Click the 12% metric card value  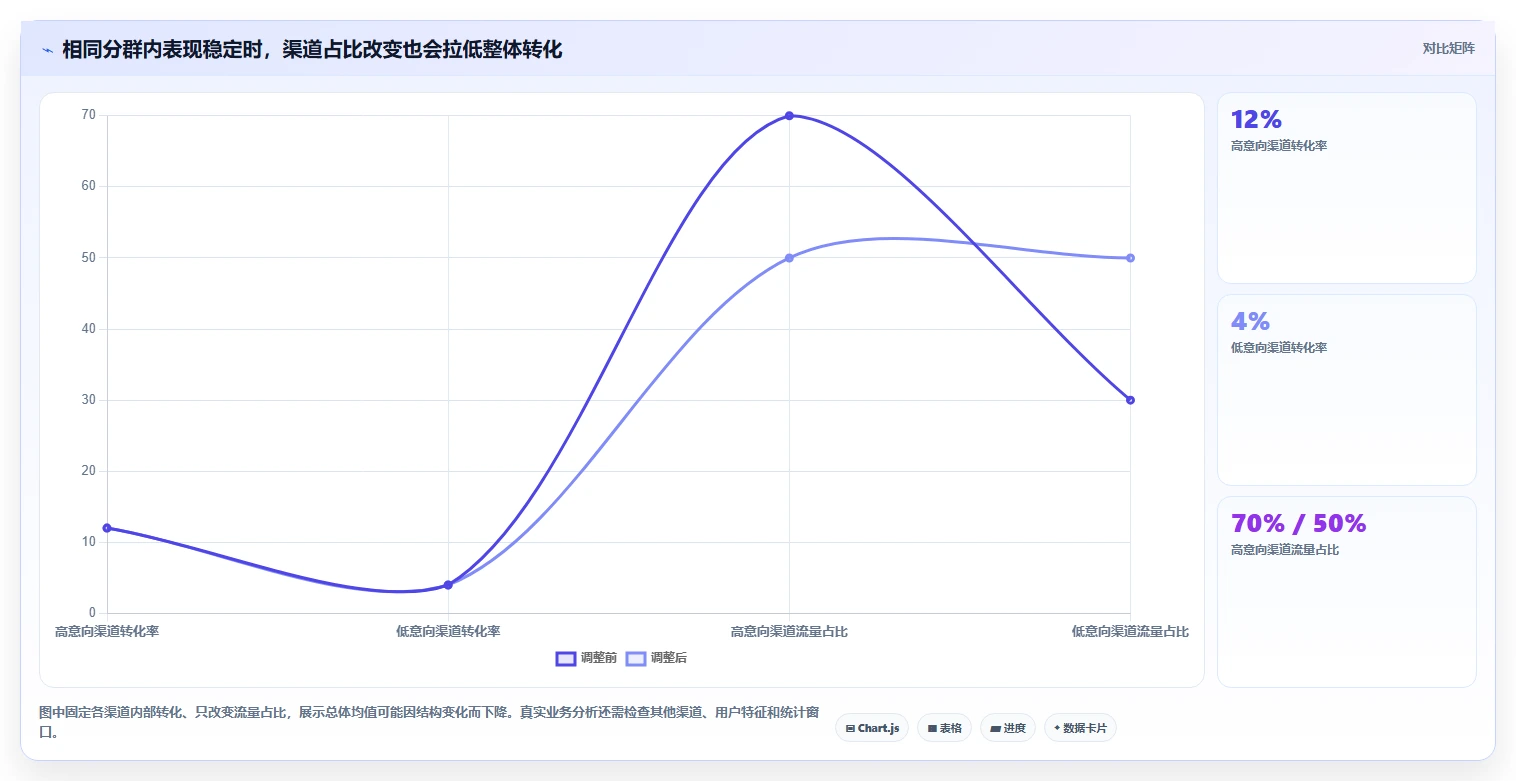pyautogui.click(x=1256, y=120)
